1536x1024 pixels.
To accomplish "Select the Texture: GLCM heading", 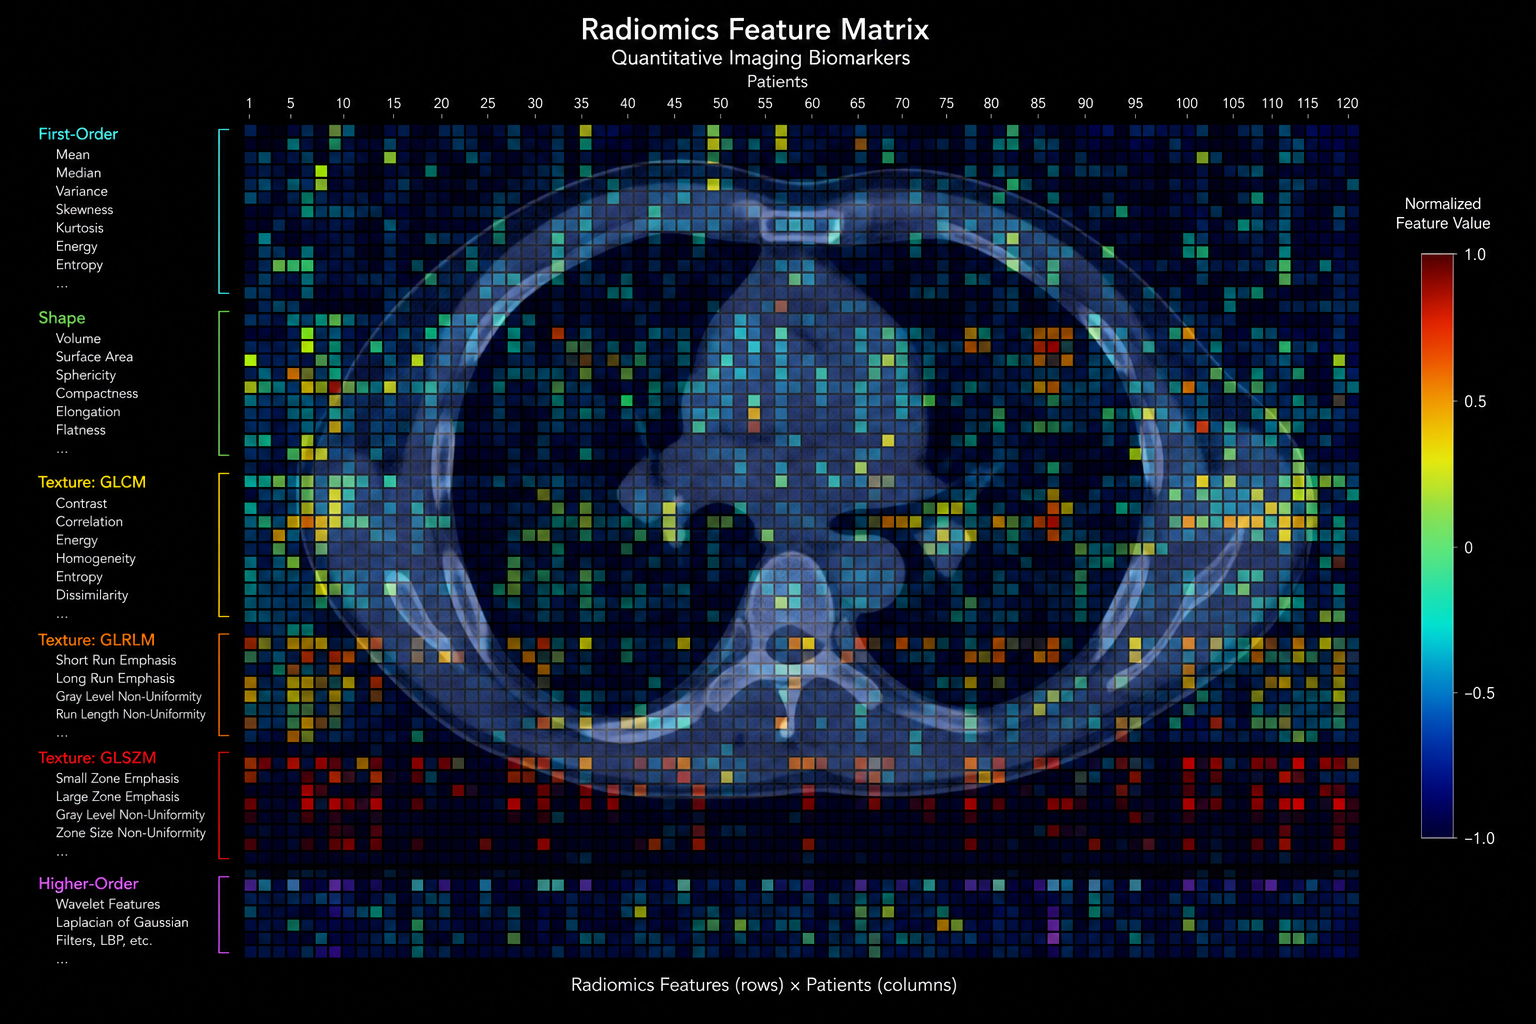I will click(92, 482).
